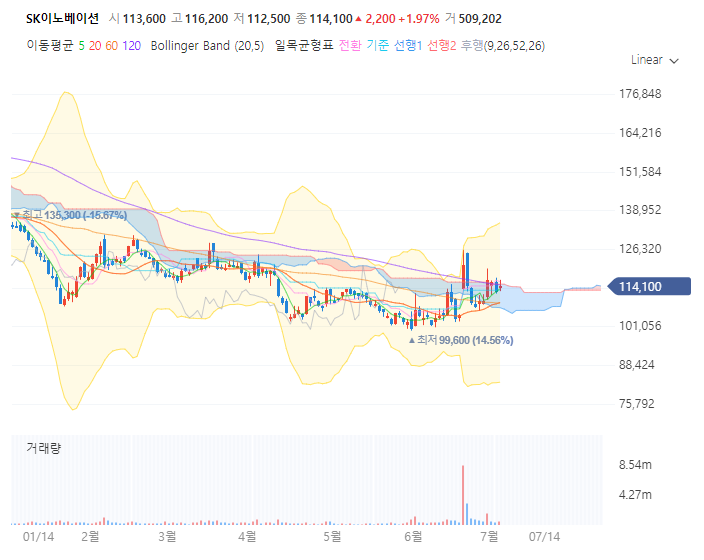Click the 176,848 price axis label
Viewport: 704px width, 560px height.
coord(640,94)
